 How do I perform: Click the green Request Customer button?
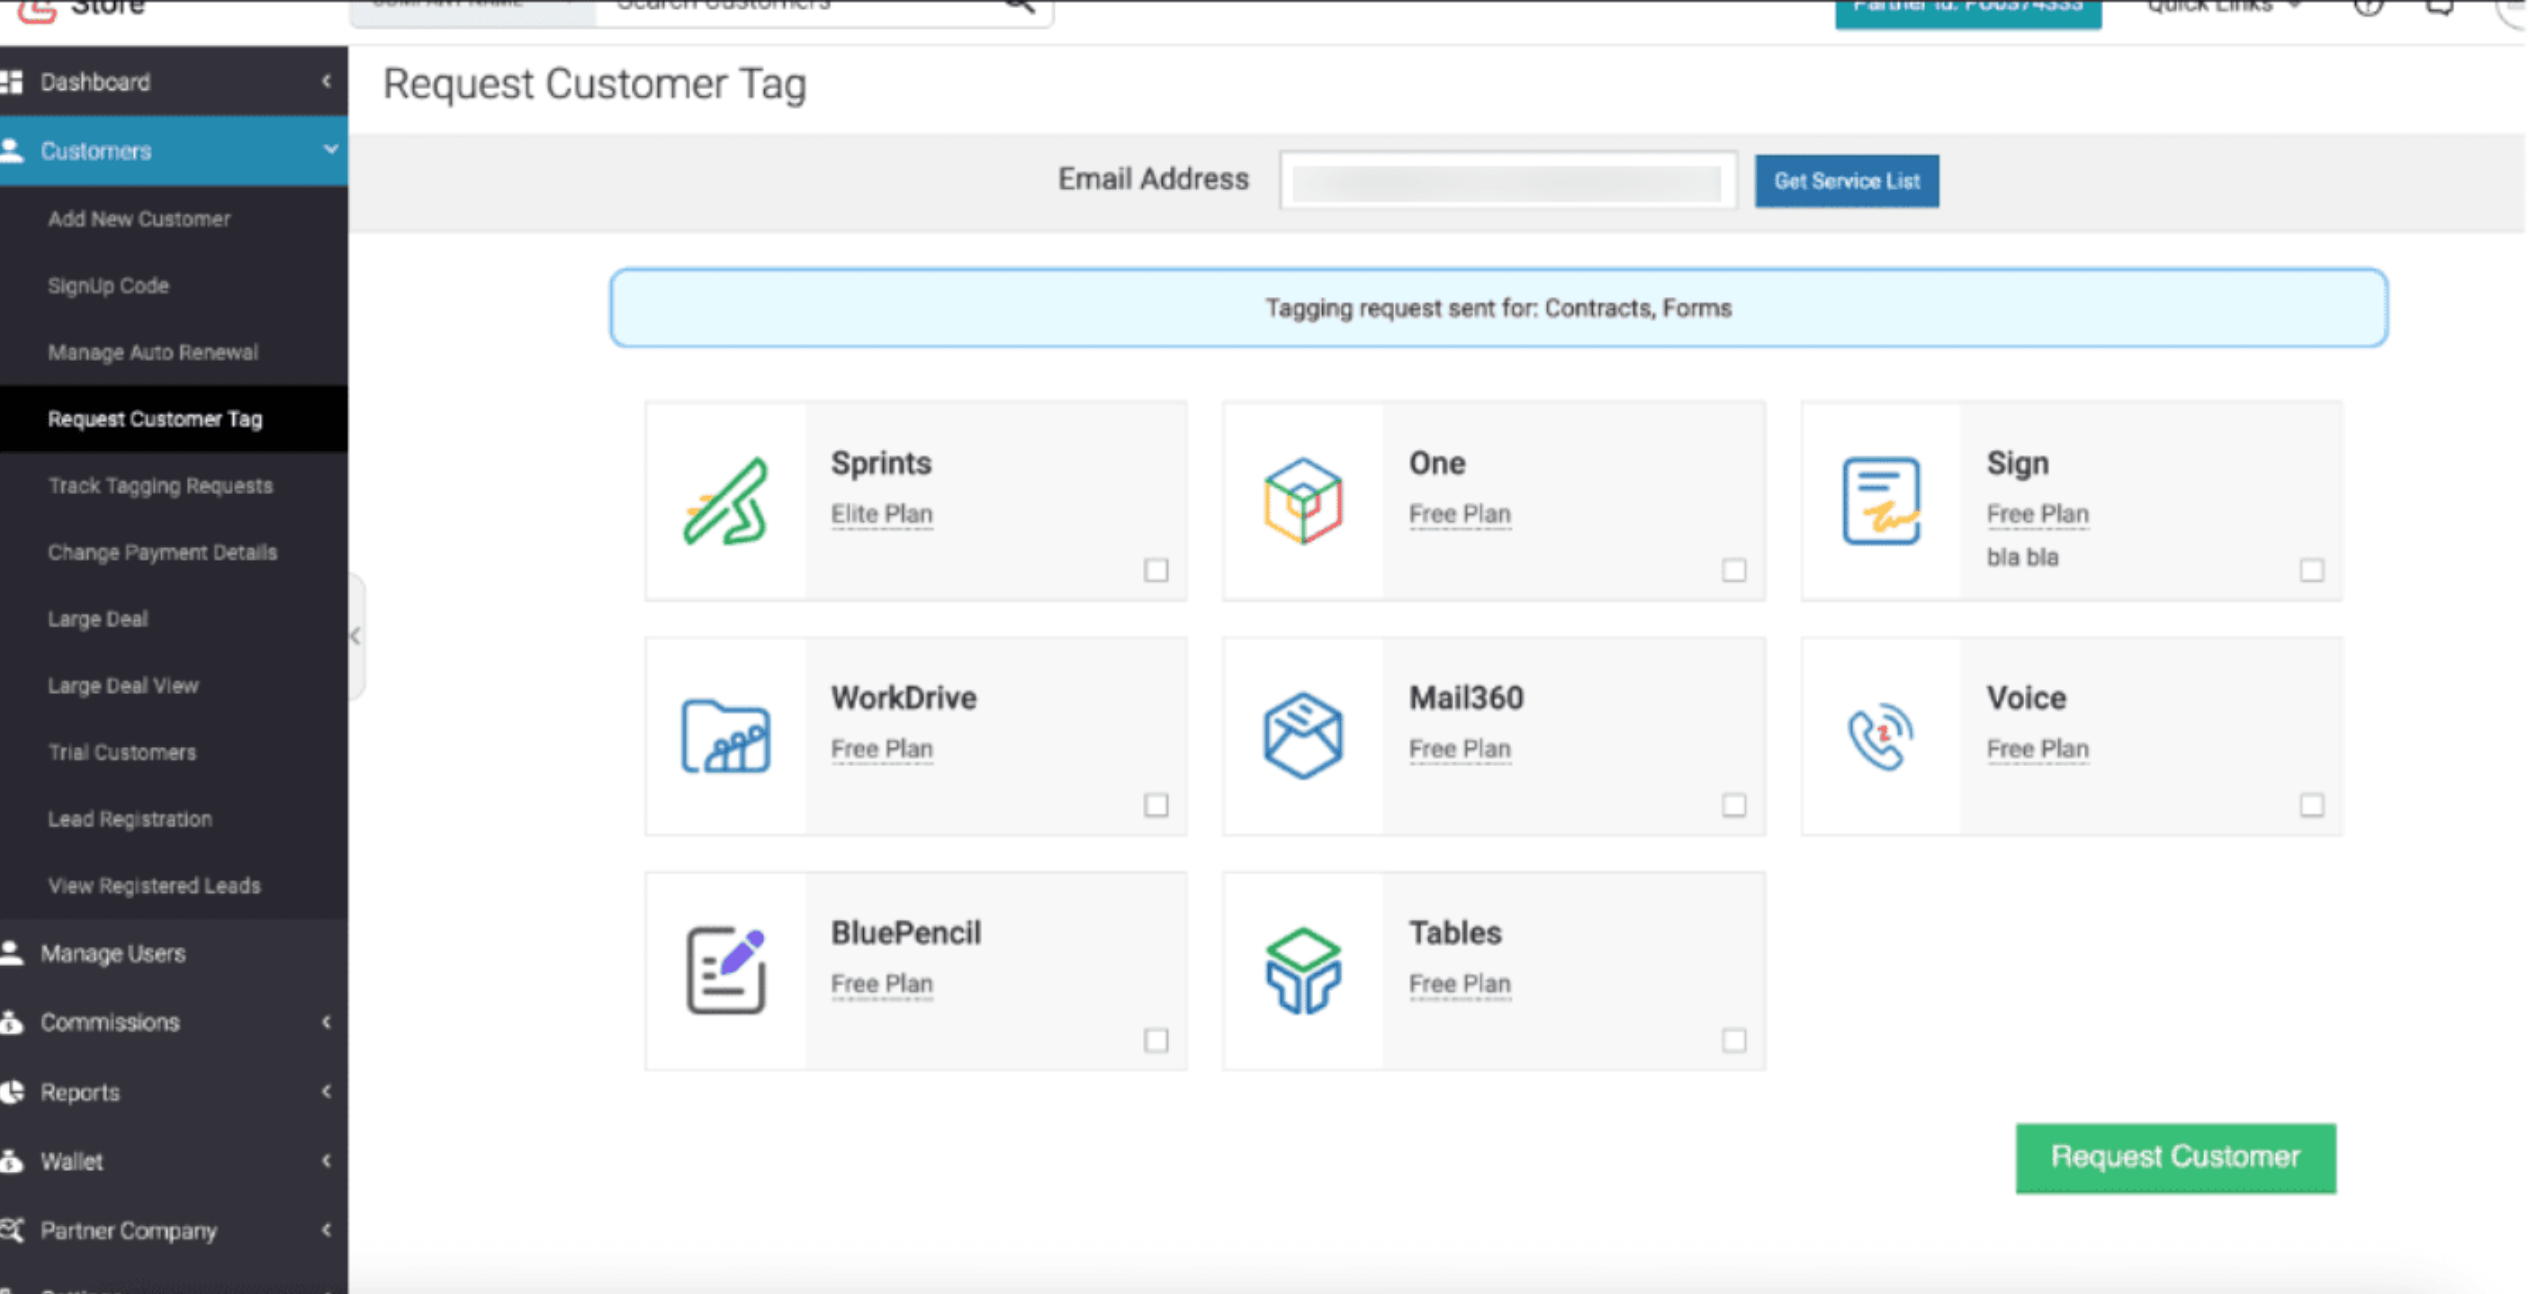click(x=2175, y=1157)
